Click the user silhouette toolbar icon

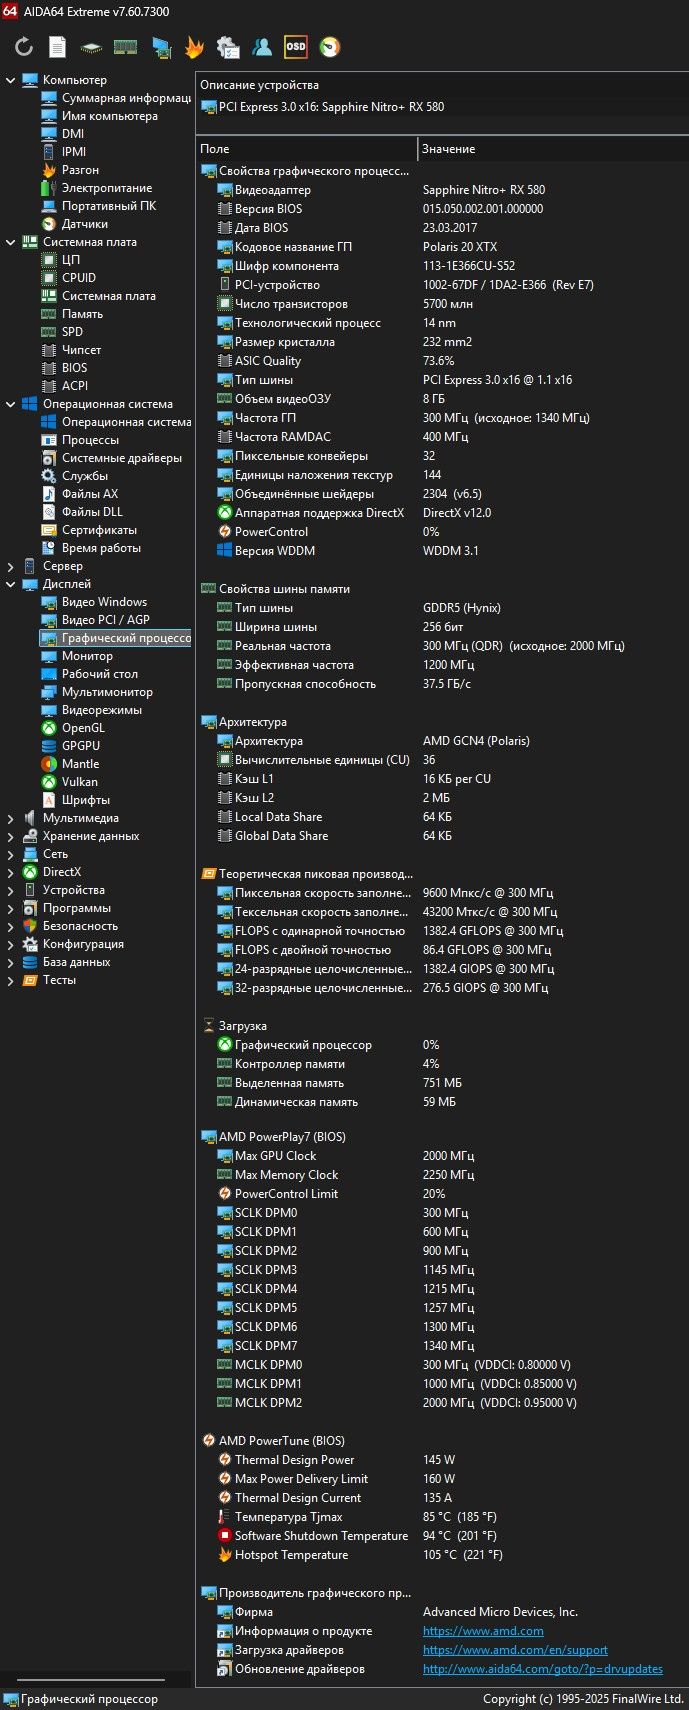(262, 47)
